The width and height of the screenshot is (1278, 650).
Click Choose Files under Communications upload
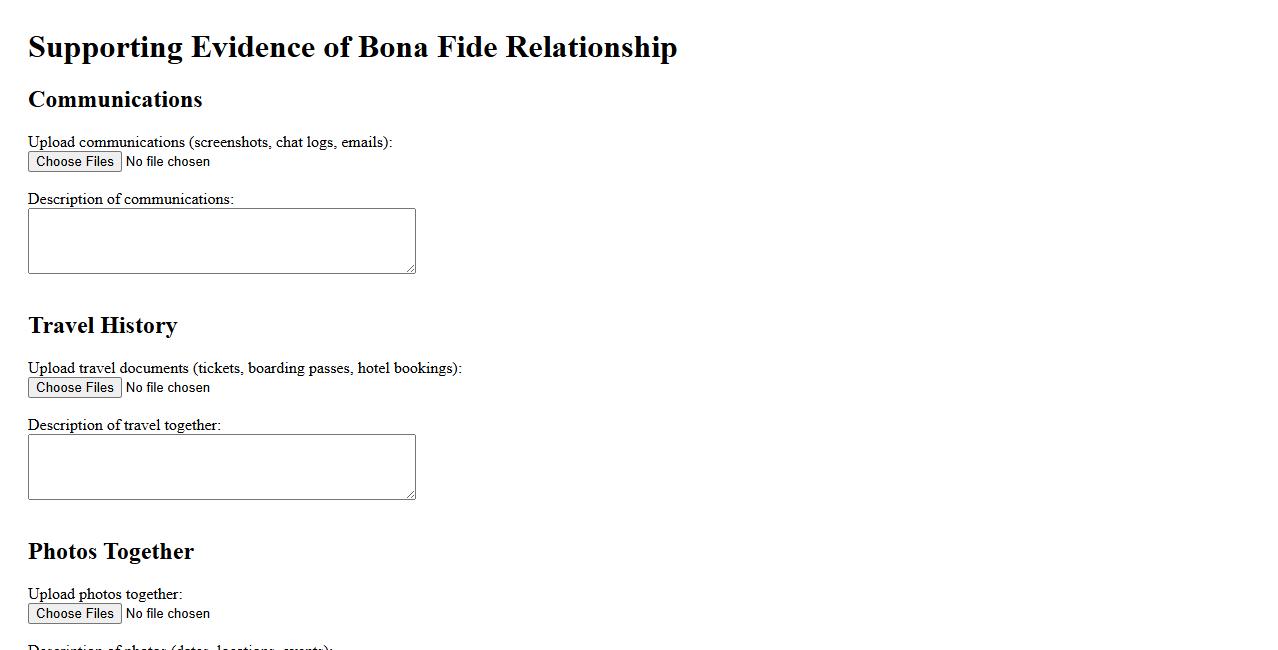(x=75, y=162)
